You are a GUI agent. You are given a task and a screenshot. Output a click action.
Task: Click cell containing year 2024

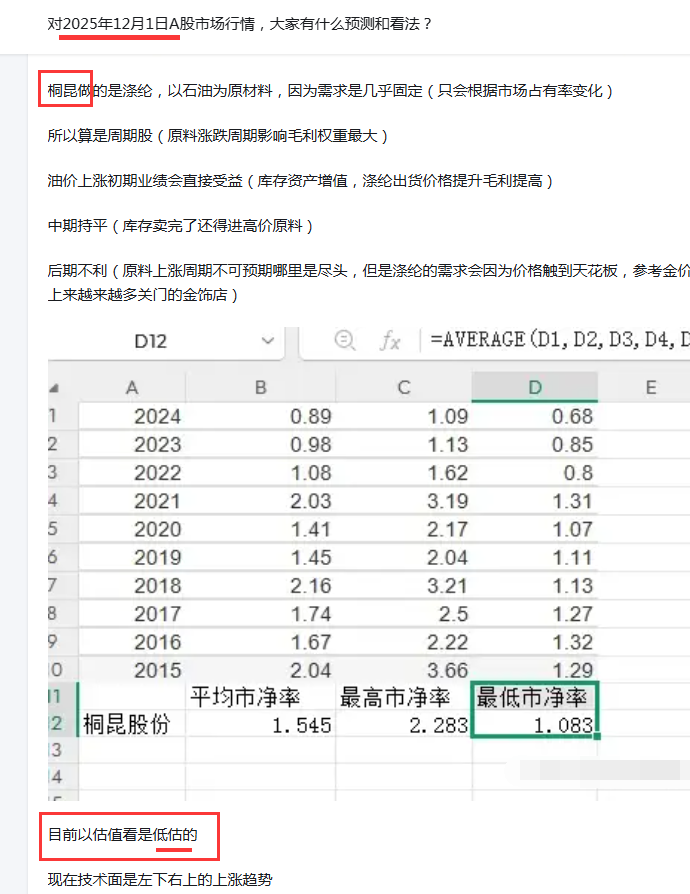coord(132,416)
